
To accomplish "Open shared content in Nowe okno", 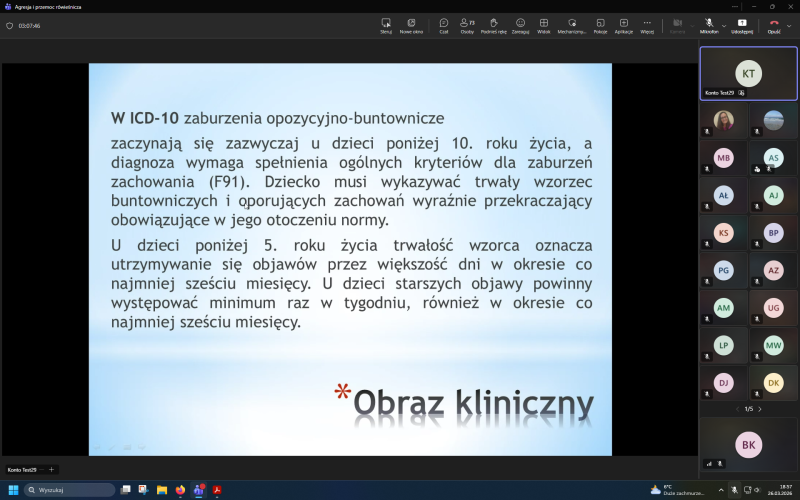I will pyautogui.click(x=411, y=25).
